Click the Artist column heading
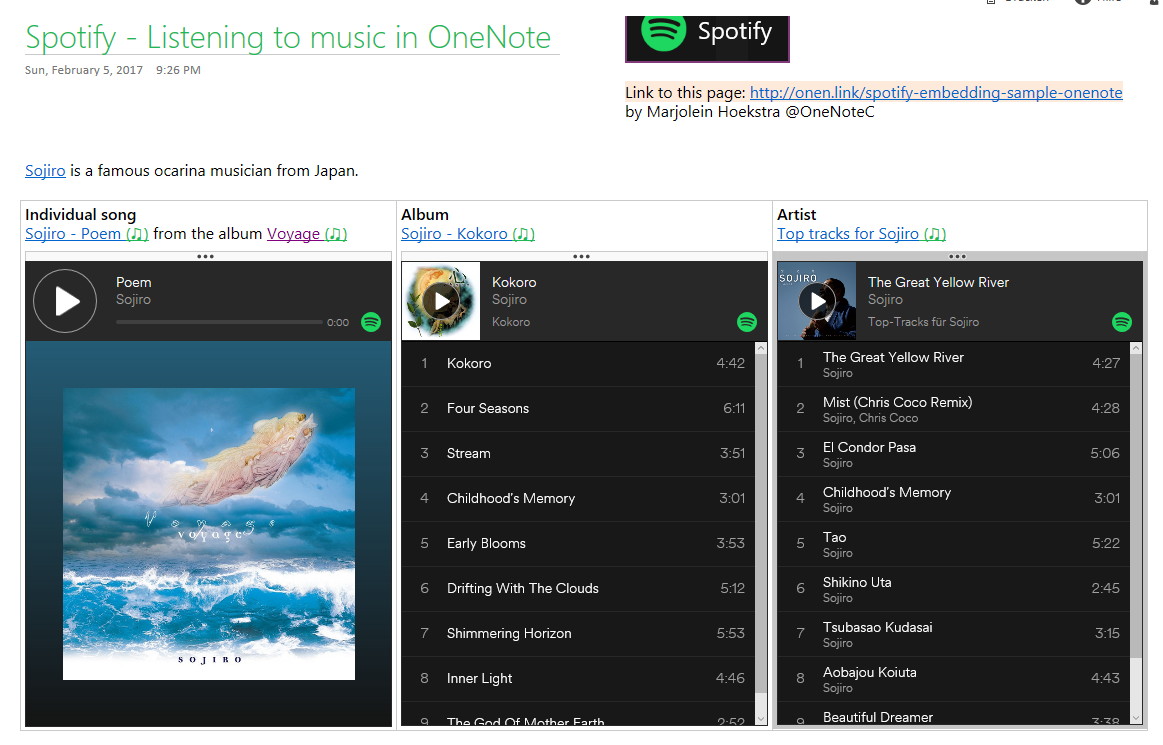 point(797,214)
